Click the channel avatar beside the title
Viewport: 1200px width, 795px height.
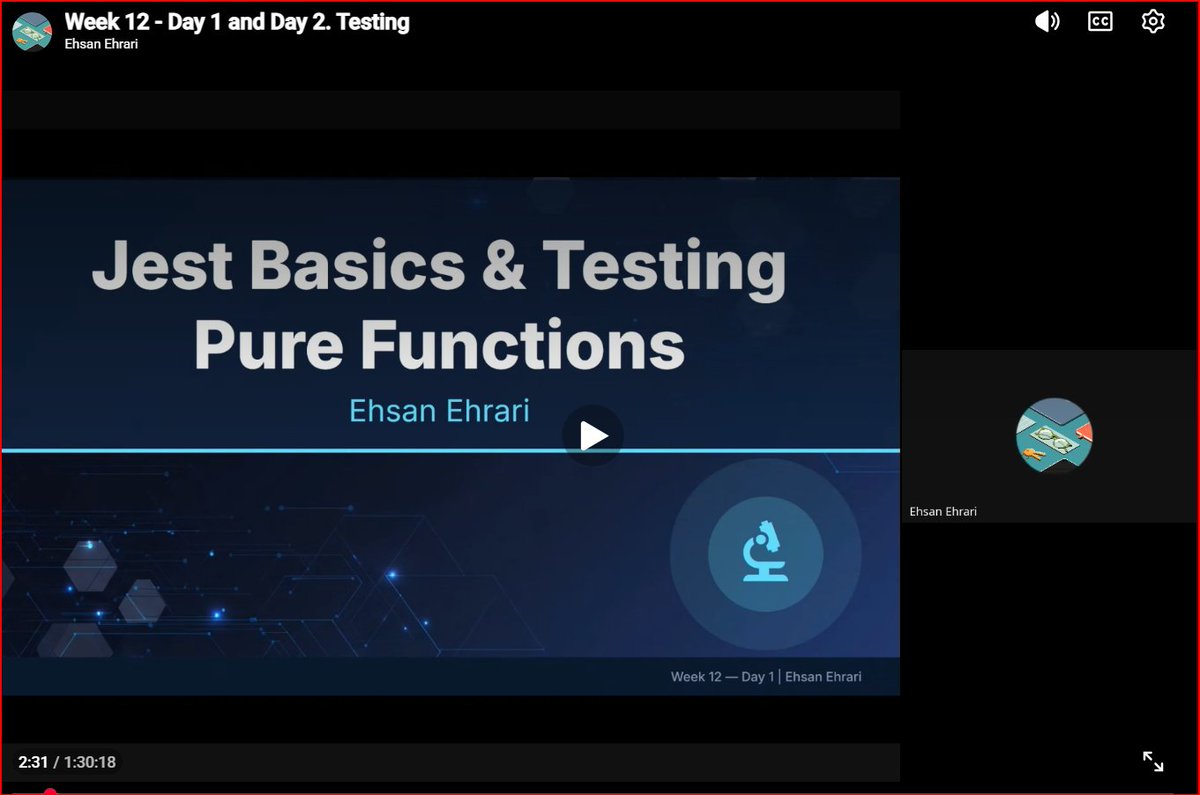tap(32, 31)
